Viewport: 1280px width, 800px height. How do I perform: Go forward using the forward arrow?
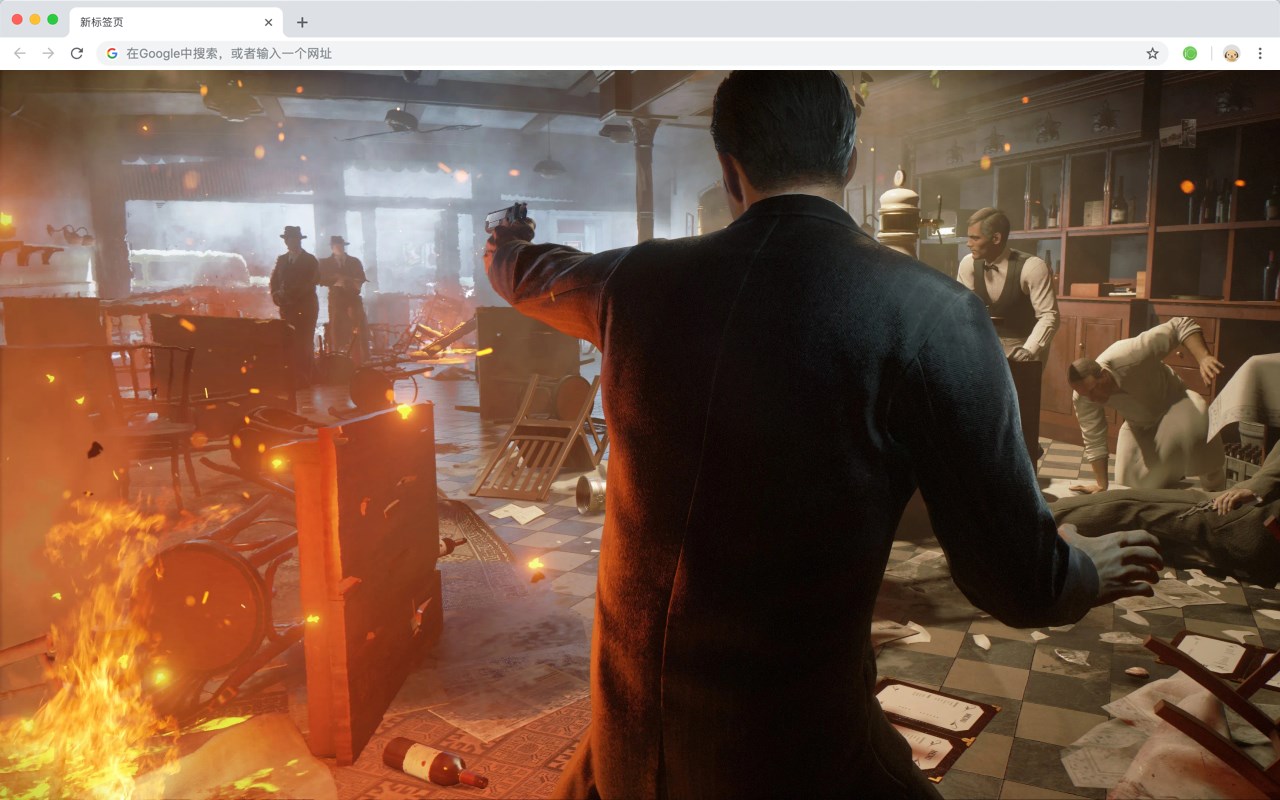48,53
